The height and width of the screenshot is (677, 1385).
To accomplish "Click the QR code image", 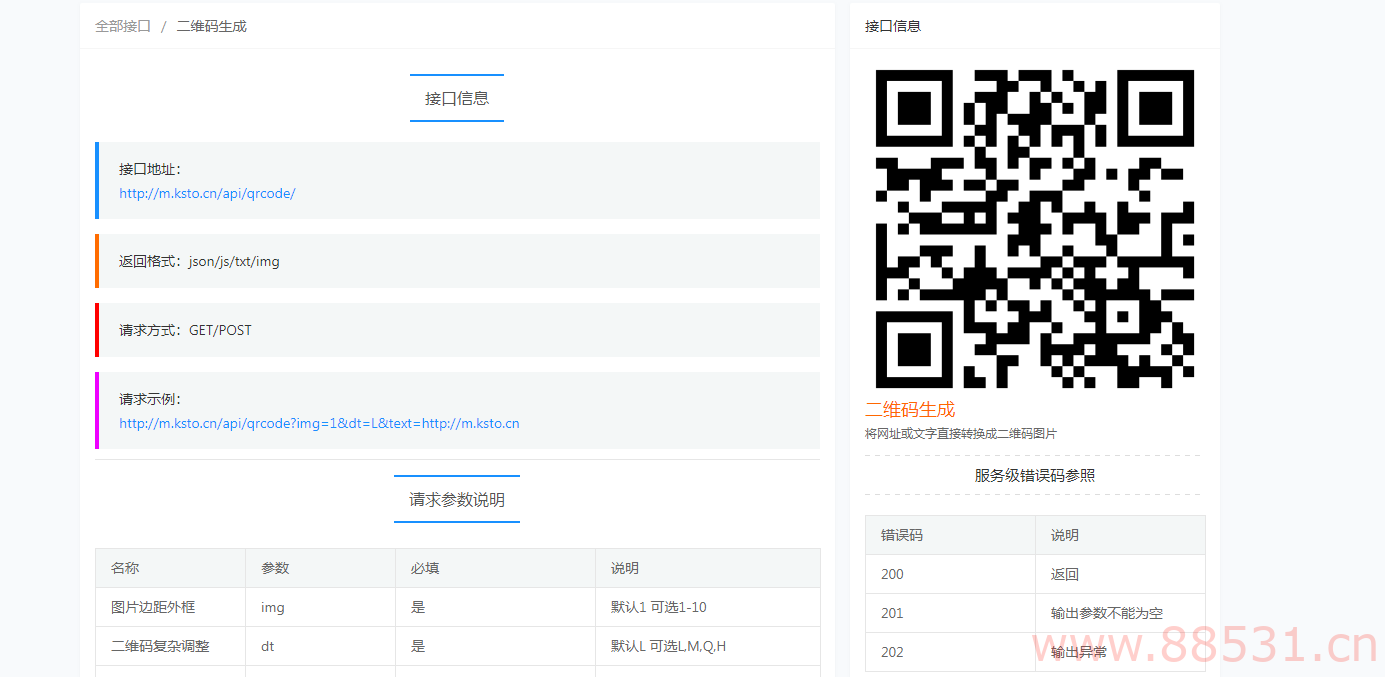I will pyautogui.click(x=1034, y=228).
